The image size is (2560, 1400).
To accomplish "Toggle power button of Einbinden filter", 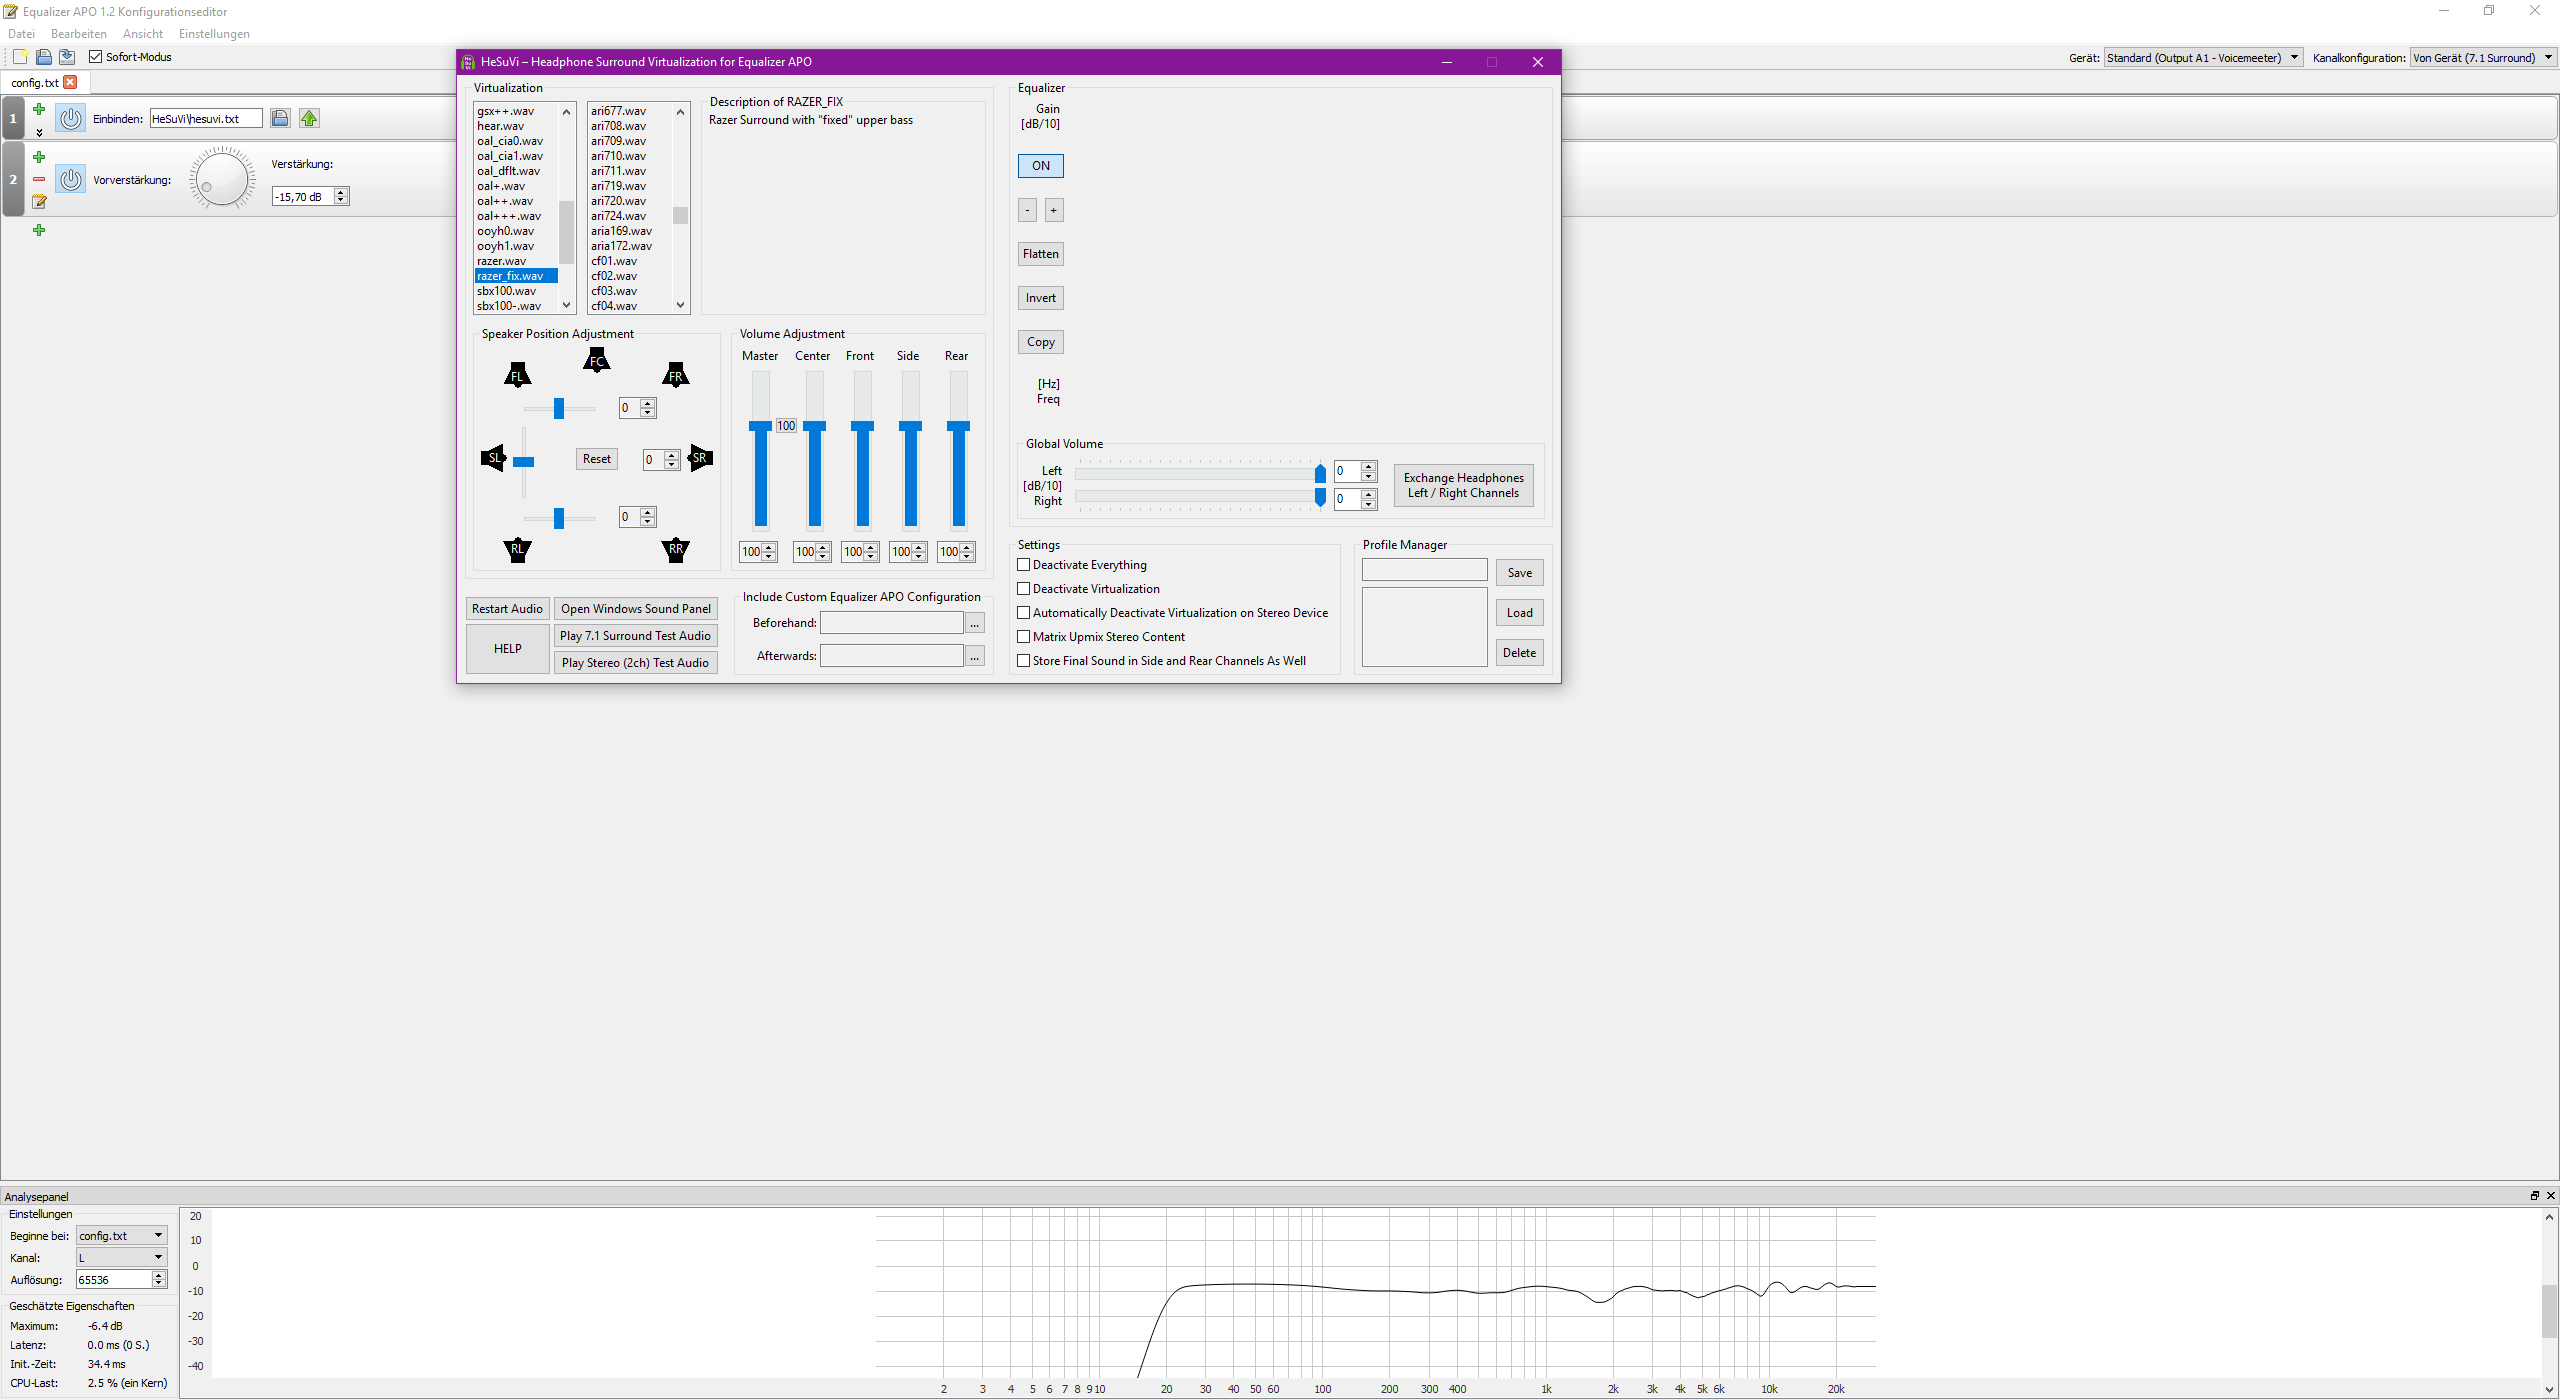I will tap(70, 118).
